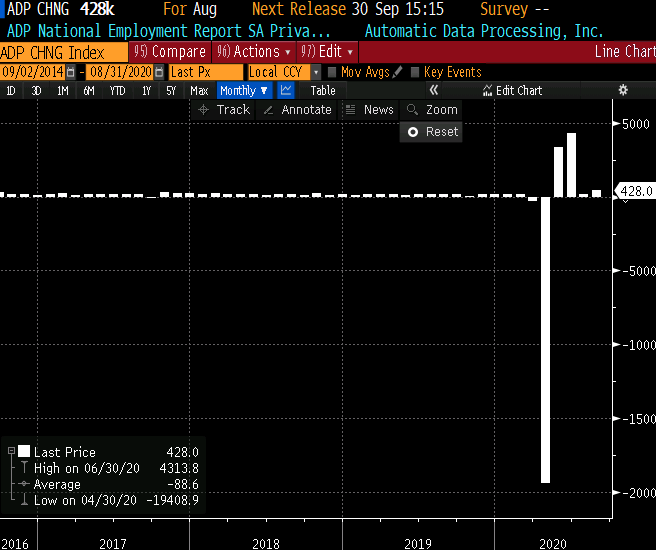Click the High on 06/30/20 legend row
The height and width of the screenshot is (550, 656).
coord(116,468)
